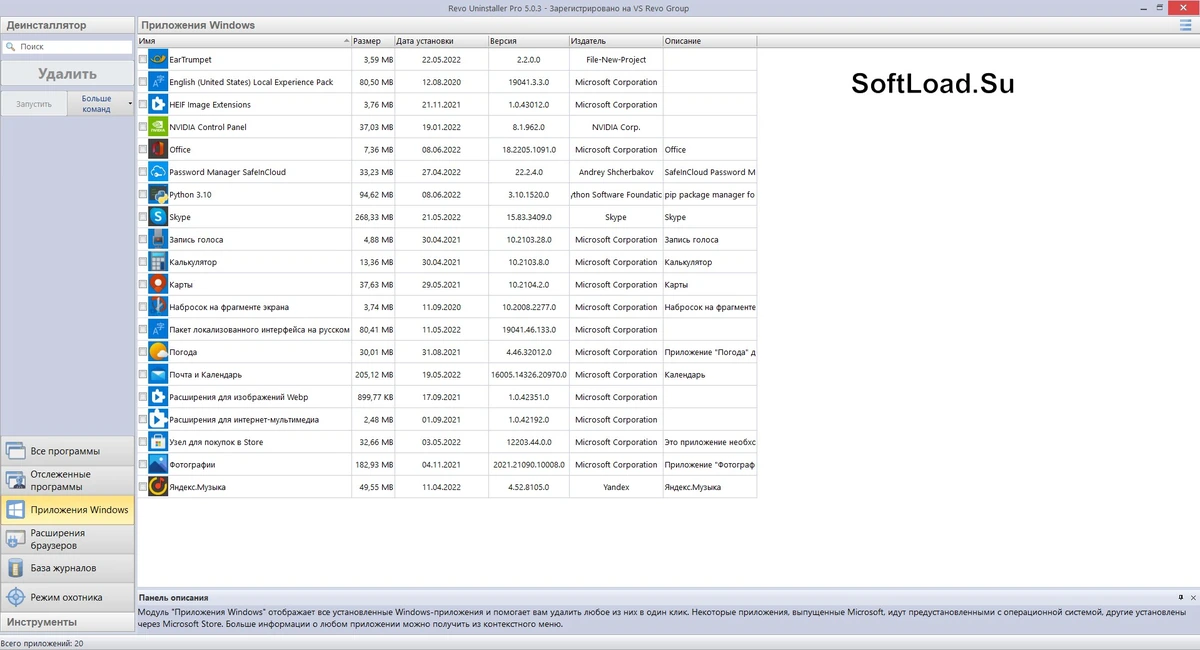
Task: Open the view options menu icon at top right
Action: [x=1186, y=25]
